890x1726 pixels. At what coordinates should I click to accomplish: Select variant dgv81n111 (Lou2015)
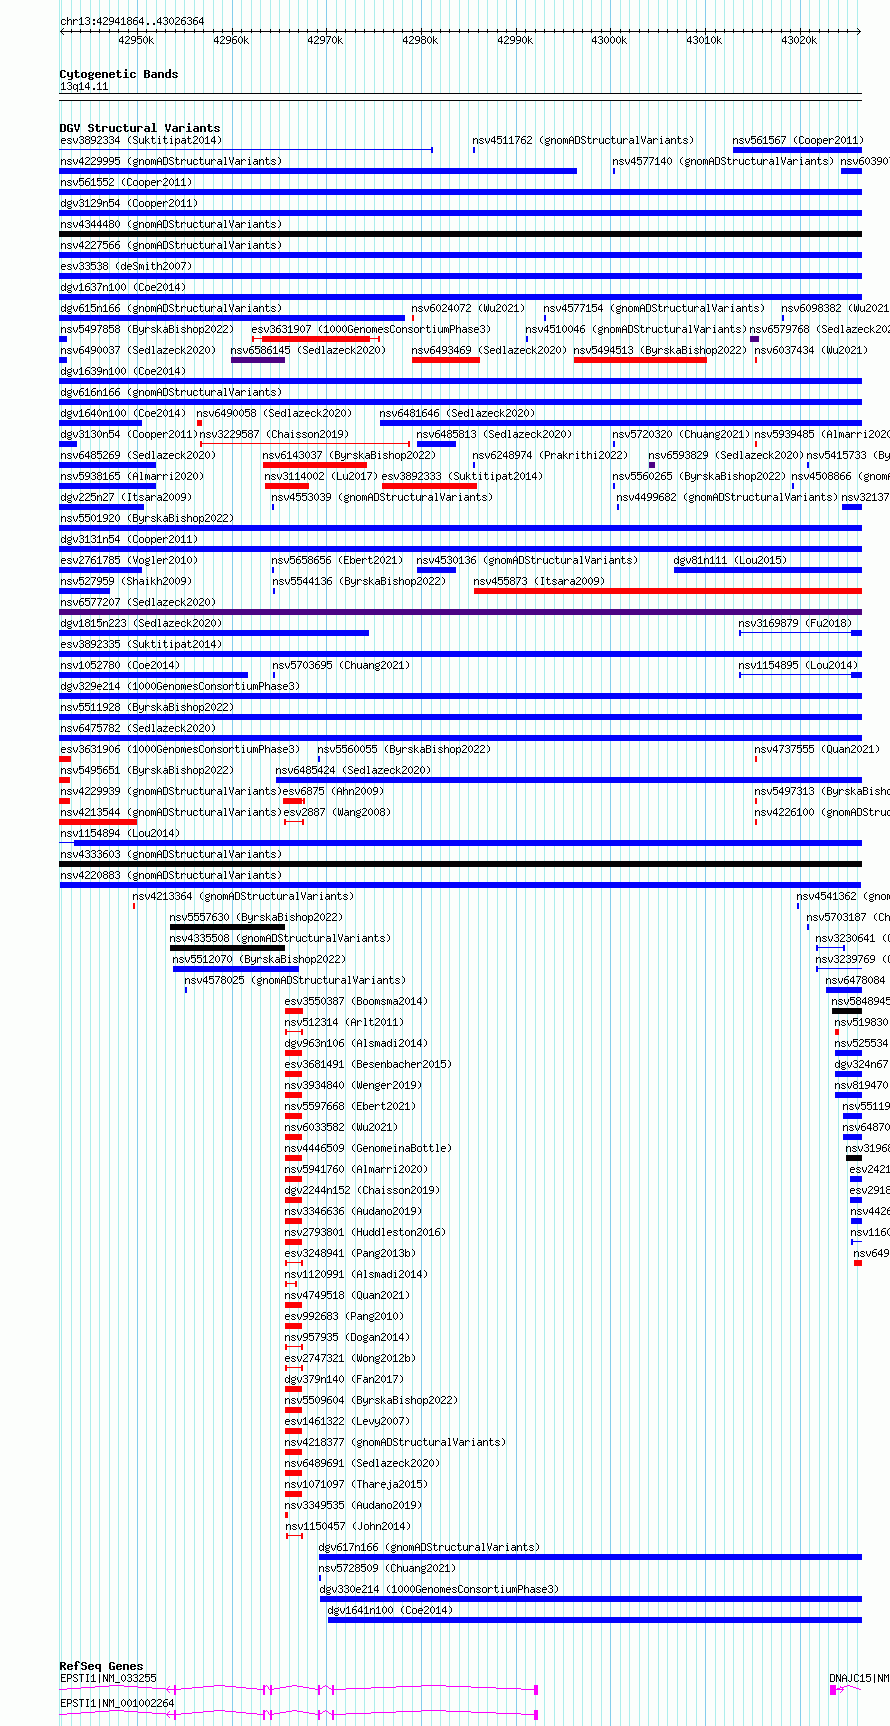point(730,561)
